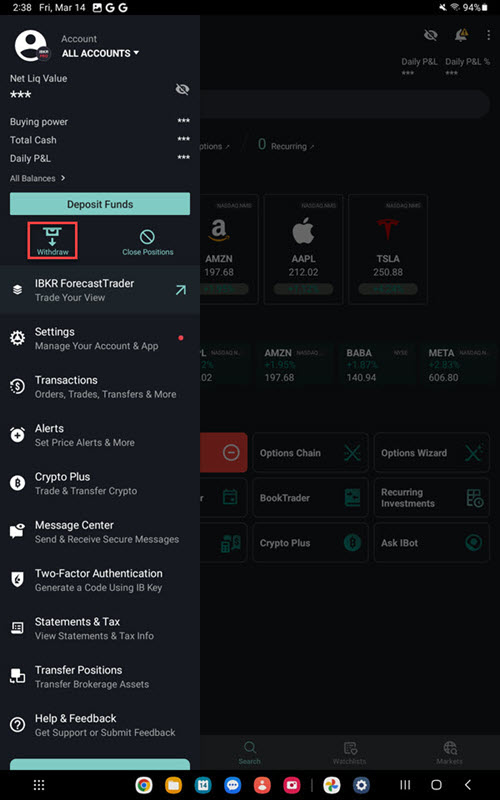The height and width of the screenshot is (800, 500).
Task: Open the Recurring count link
Action: [286, 145]
